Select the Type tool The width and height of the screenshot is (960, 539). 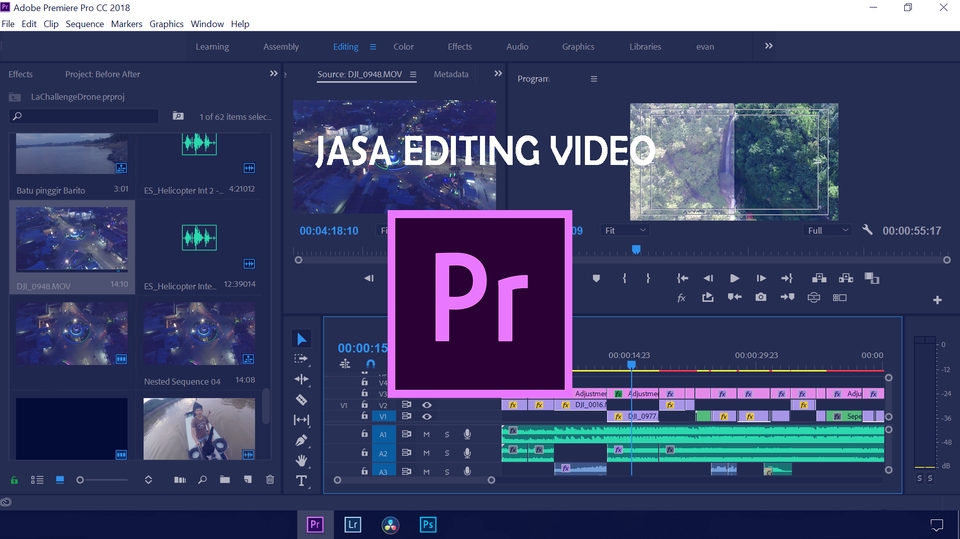tap(301, 481)
